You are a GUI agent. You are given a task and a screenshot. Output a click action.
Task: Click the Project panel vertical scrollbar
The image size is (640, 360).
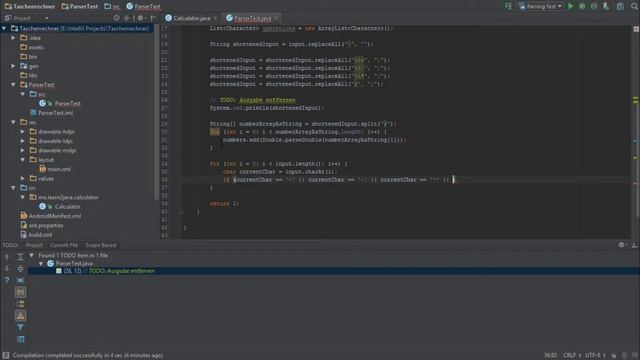157,112
